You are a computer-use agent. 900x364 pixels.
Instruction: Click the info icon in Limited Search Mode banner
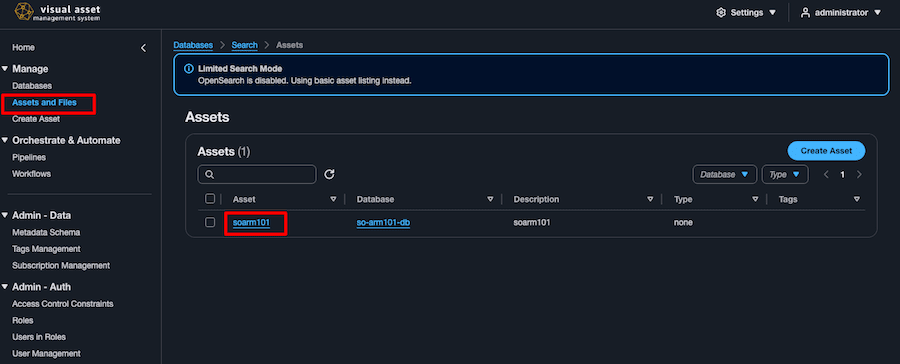188,69
